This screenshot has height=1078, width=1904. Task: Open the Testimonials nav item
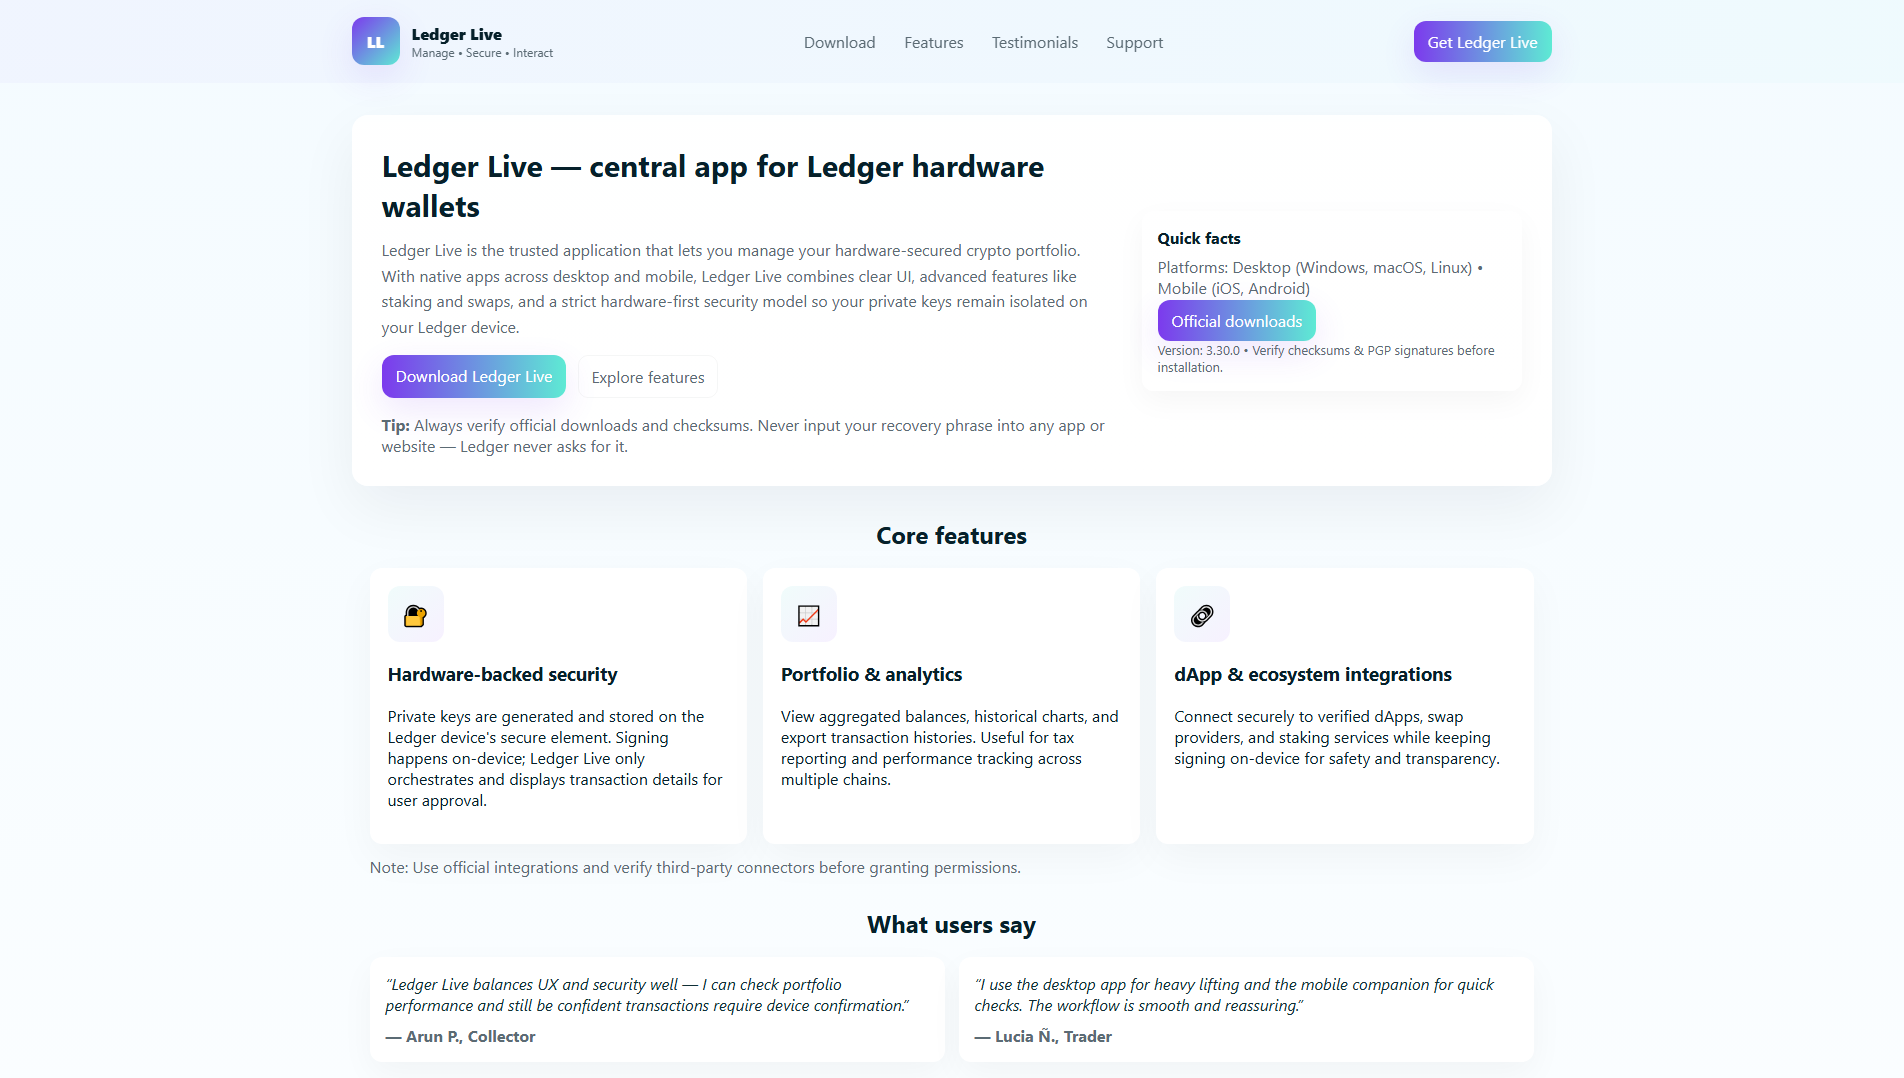[1035, 42]
